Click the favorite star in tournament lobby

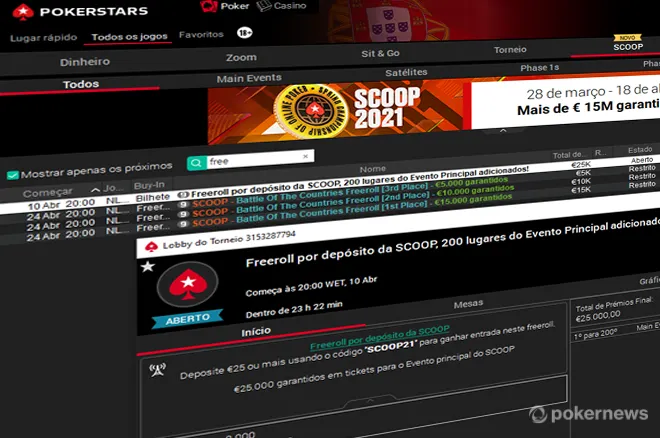tap(148, 266)
